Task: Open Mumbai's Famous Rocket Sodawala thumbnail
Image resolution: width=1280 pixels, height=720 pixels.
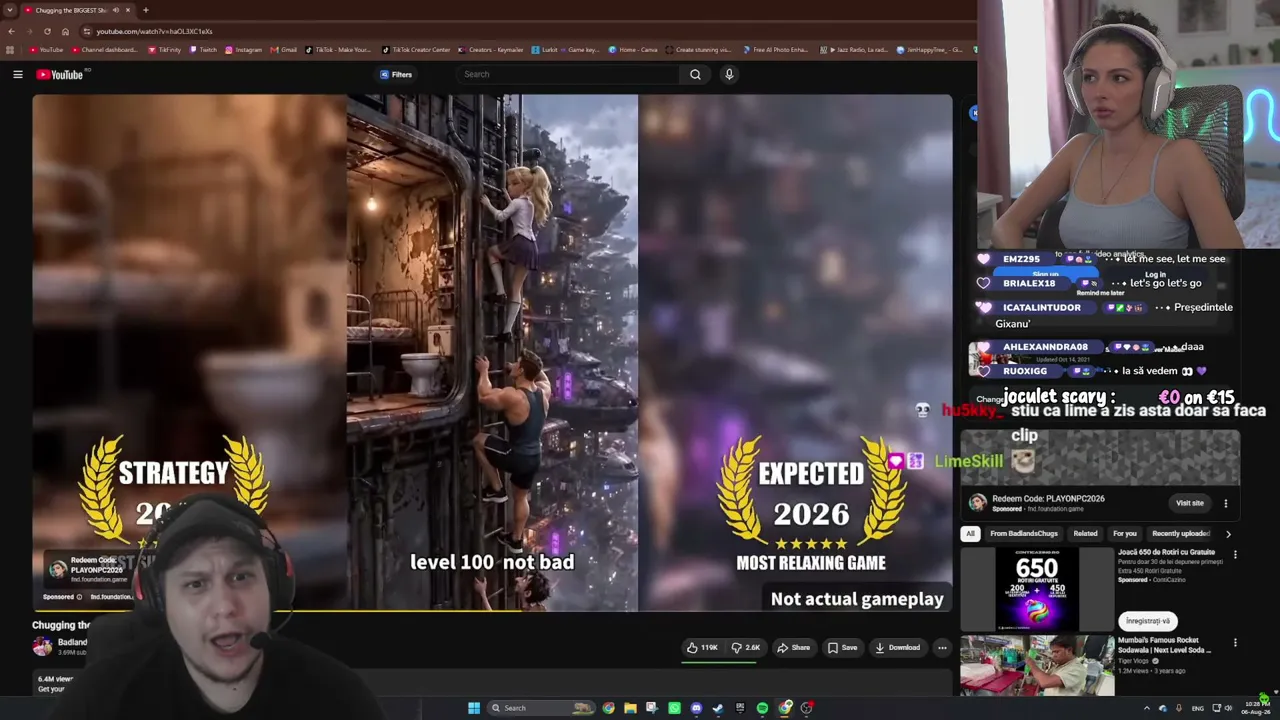Action: 1037,666
